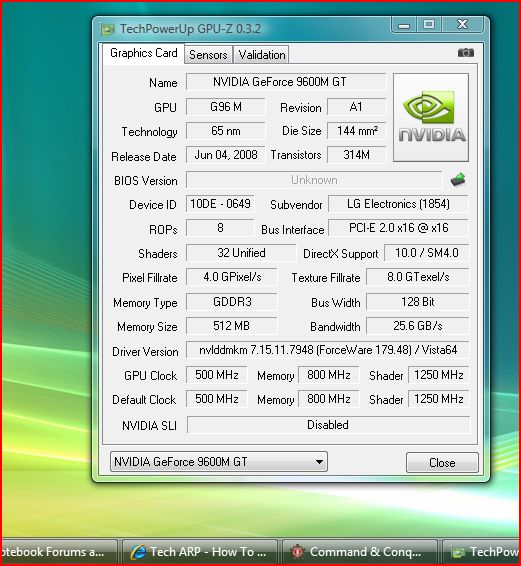This screenshot has width=521, height=566.
Task: Click the BIOS save chip icon
Action: tap(459, 179)
